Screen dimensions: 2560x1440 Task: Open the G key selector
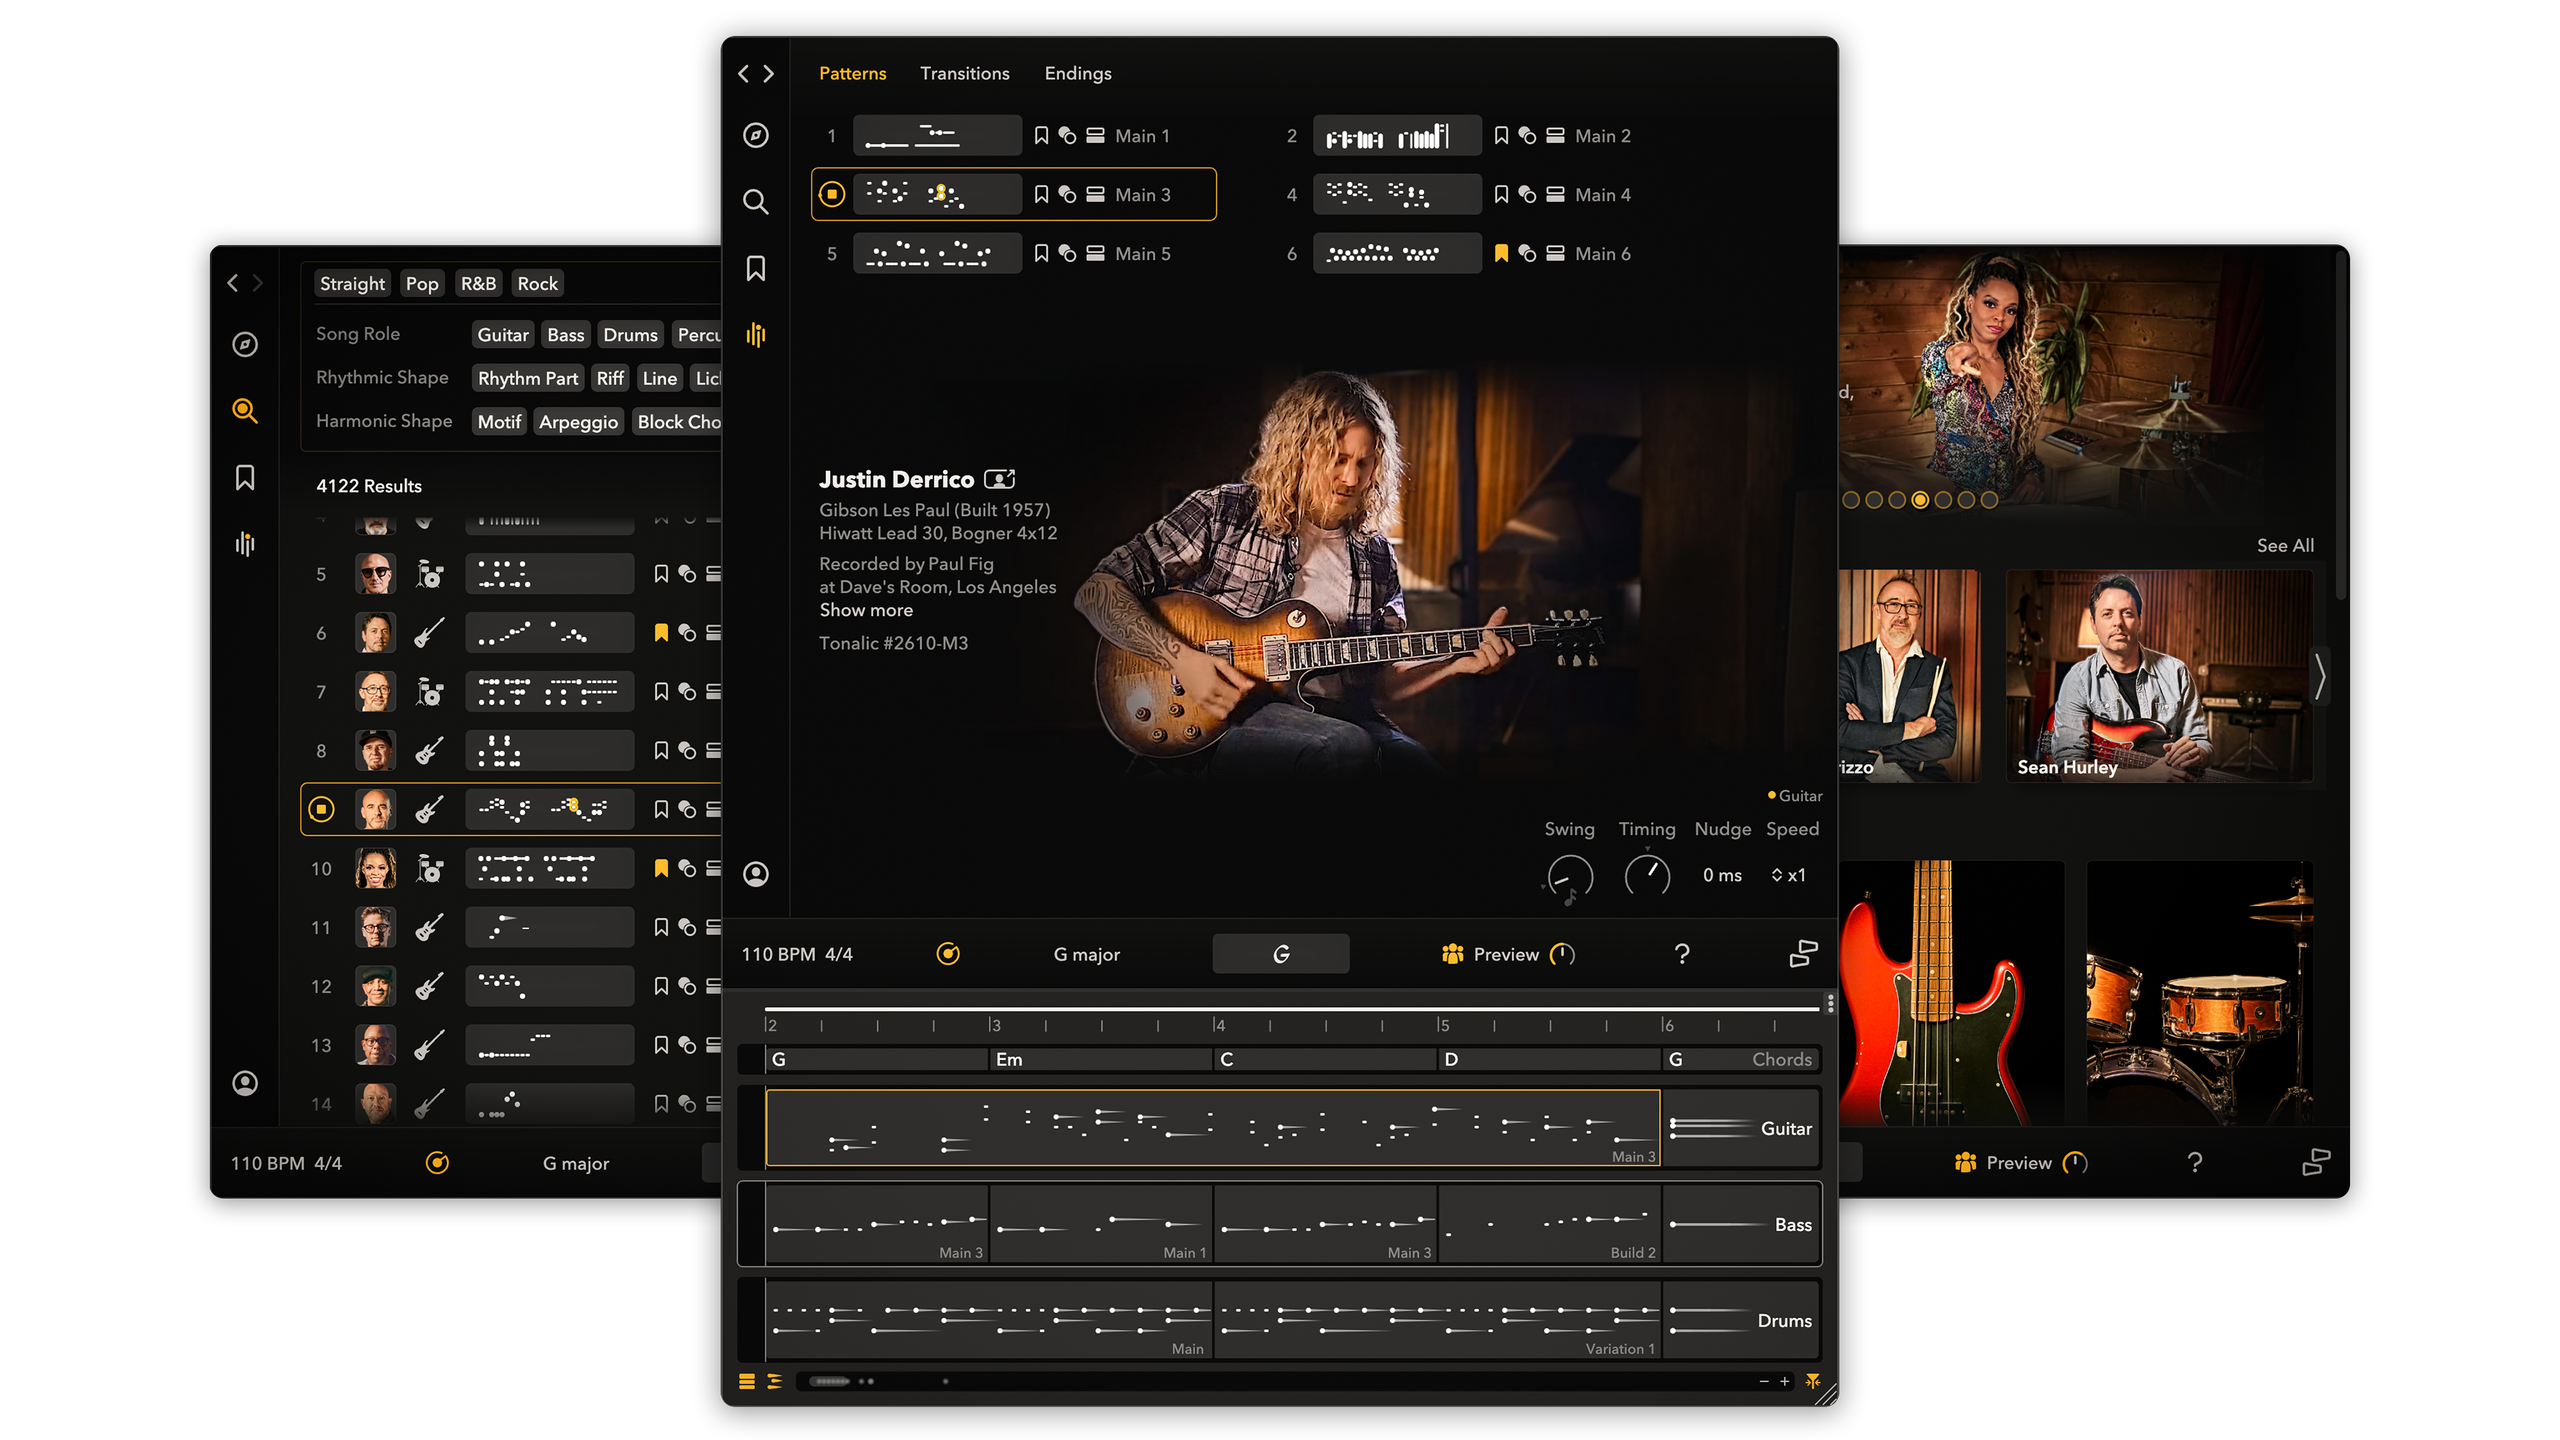1281,953
